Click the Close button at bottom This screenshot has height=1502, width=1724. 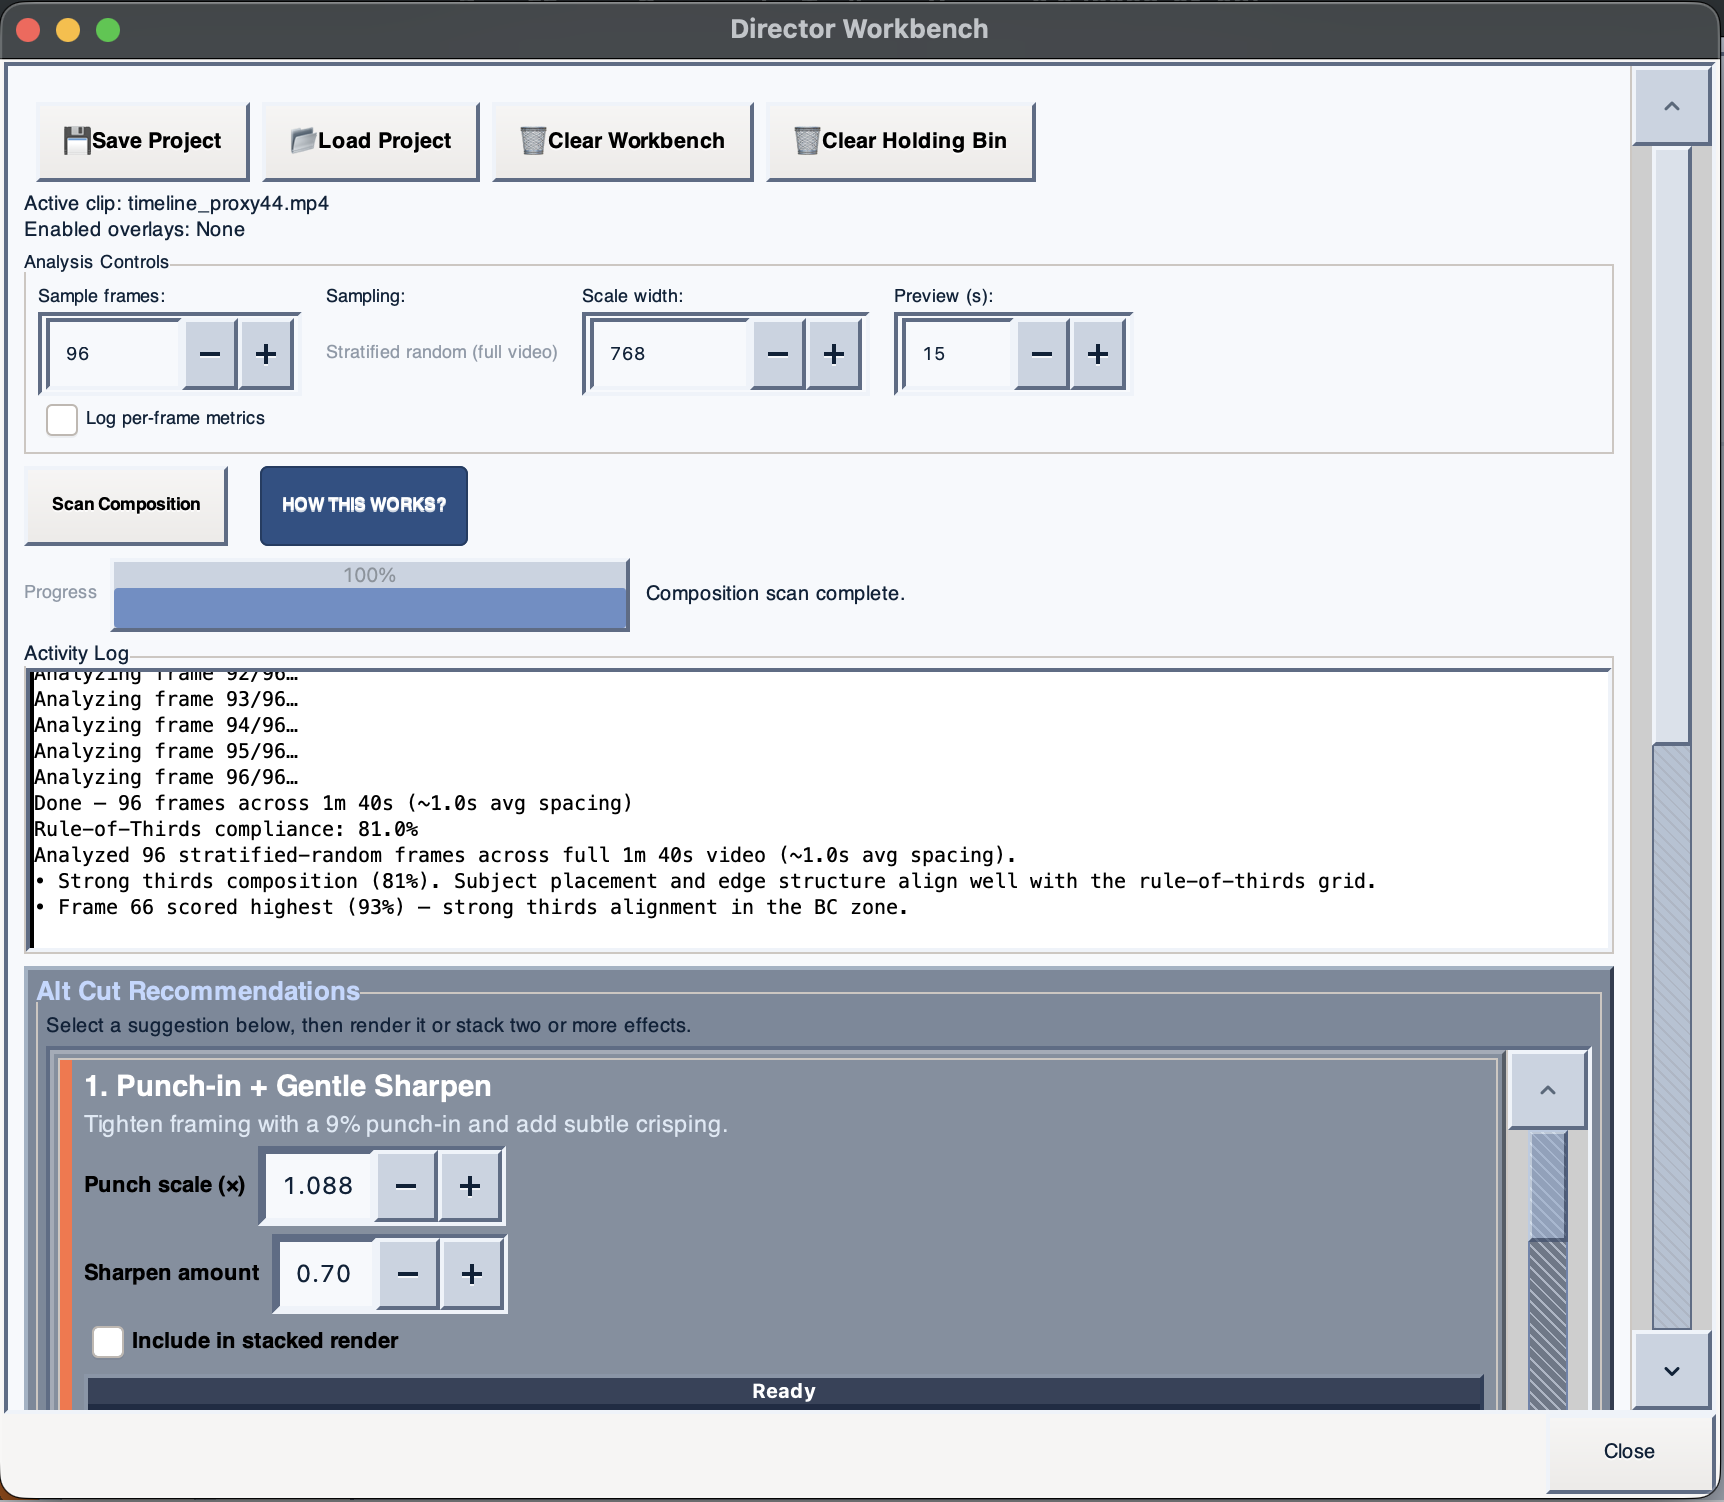click(x=1629, y=1451)
